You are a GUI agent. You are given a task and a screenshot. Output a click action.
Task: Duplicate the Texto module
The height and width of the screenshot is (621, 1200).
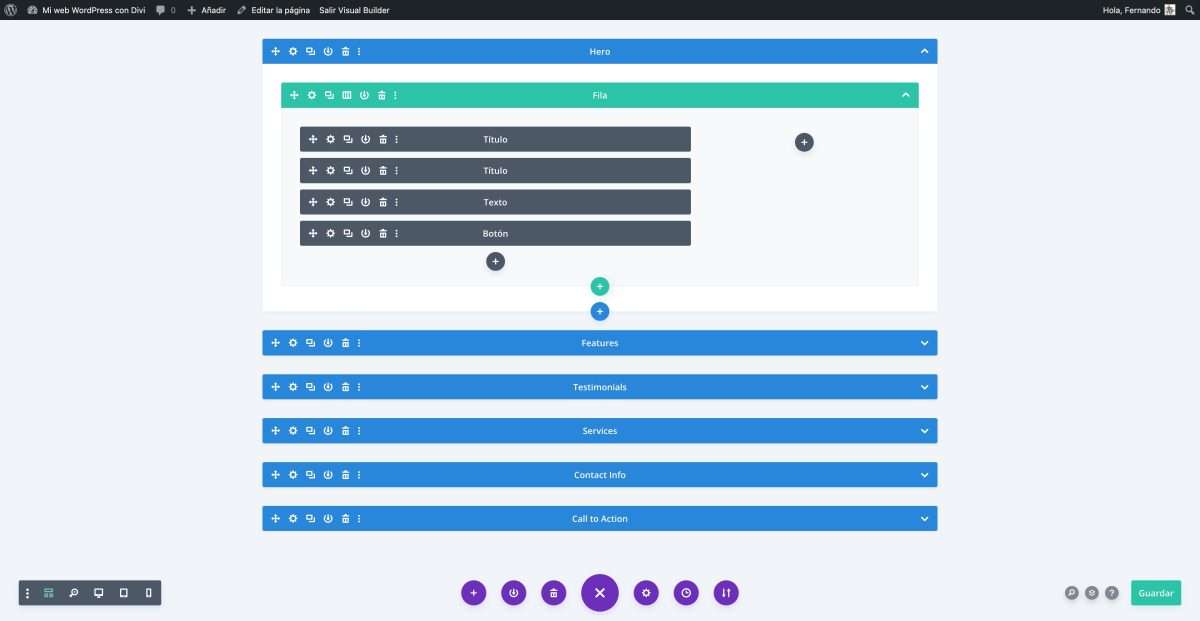(347, 202)
